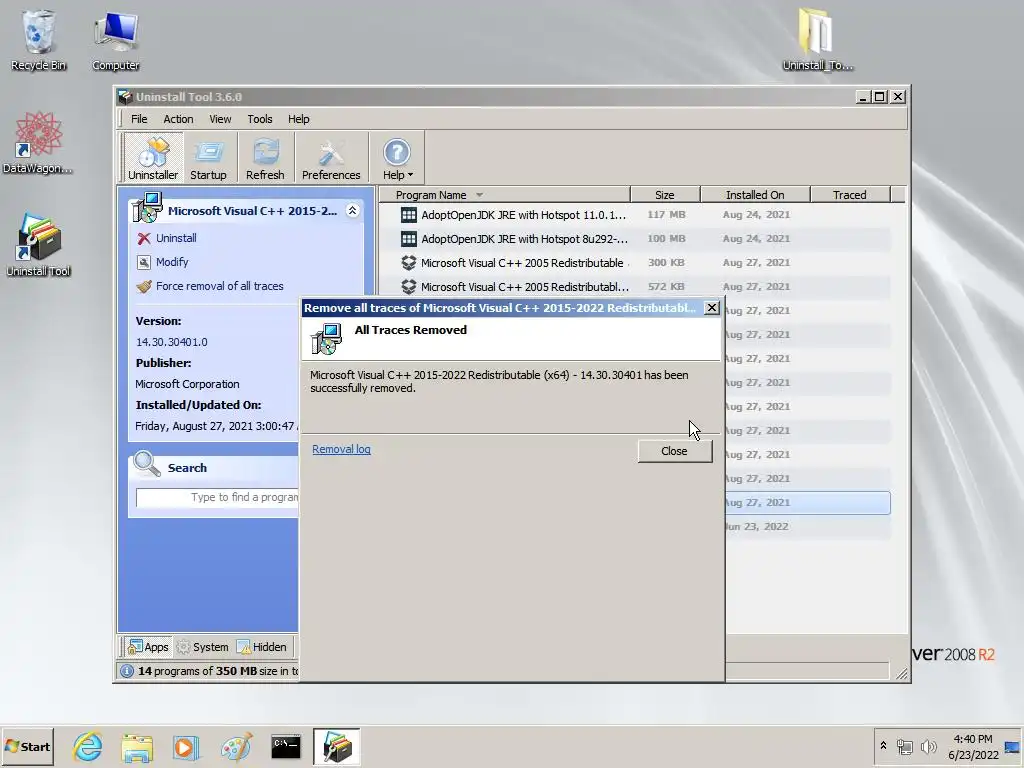Open the Uninstaller toolbar section
The height and width of the screenshot is (768, 1024).
pyautogui.click(x=153, y=157)
